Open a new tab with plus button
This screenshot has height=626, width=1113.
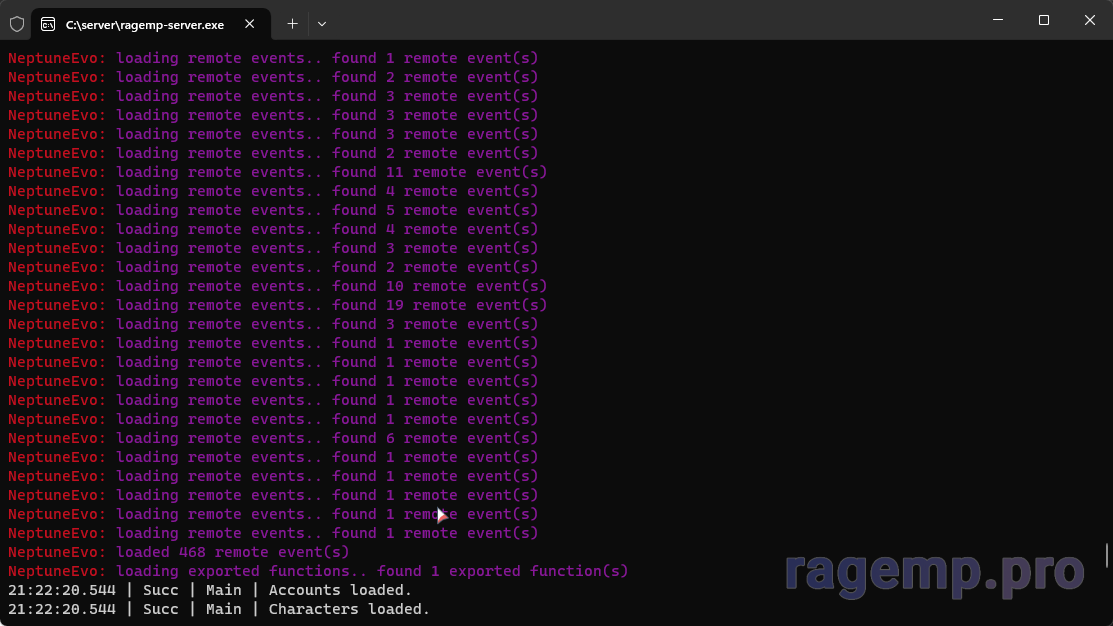[292, 23]
